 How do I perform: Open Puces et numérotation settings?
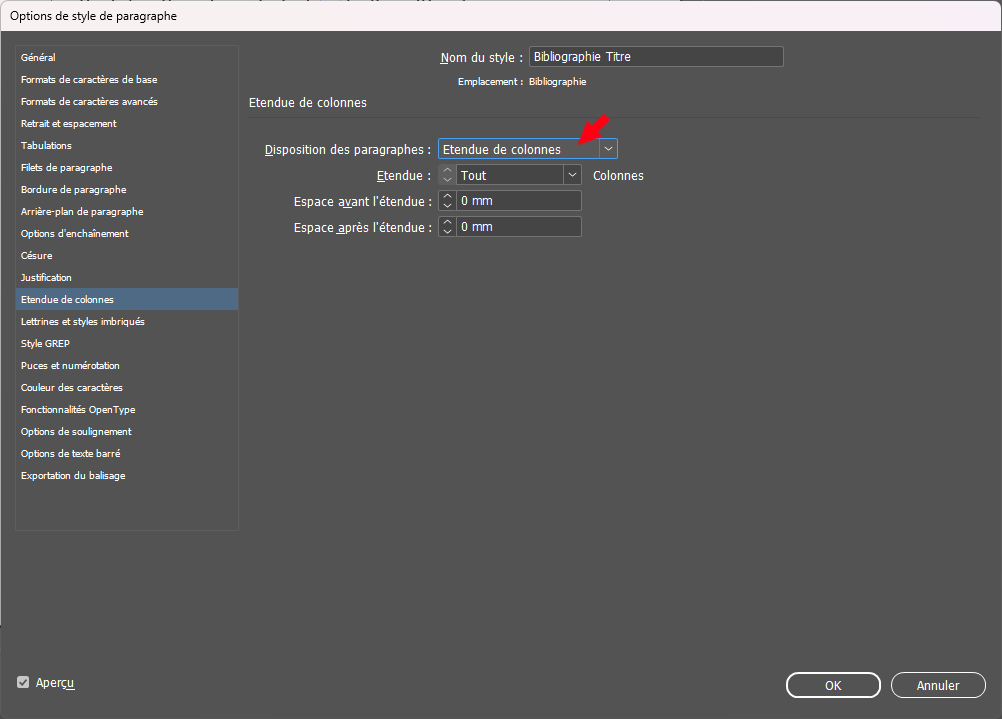pyautogui.click(x=70, y=366)
